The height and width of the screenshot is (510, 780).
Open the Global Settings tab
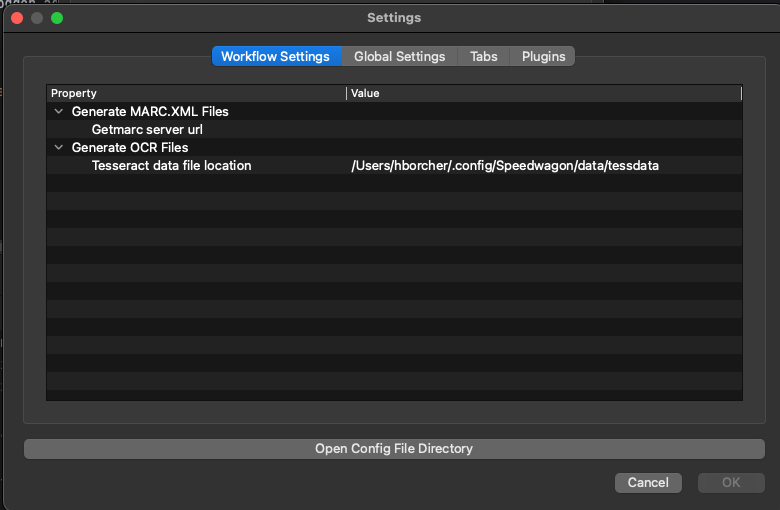point(399,56)
